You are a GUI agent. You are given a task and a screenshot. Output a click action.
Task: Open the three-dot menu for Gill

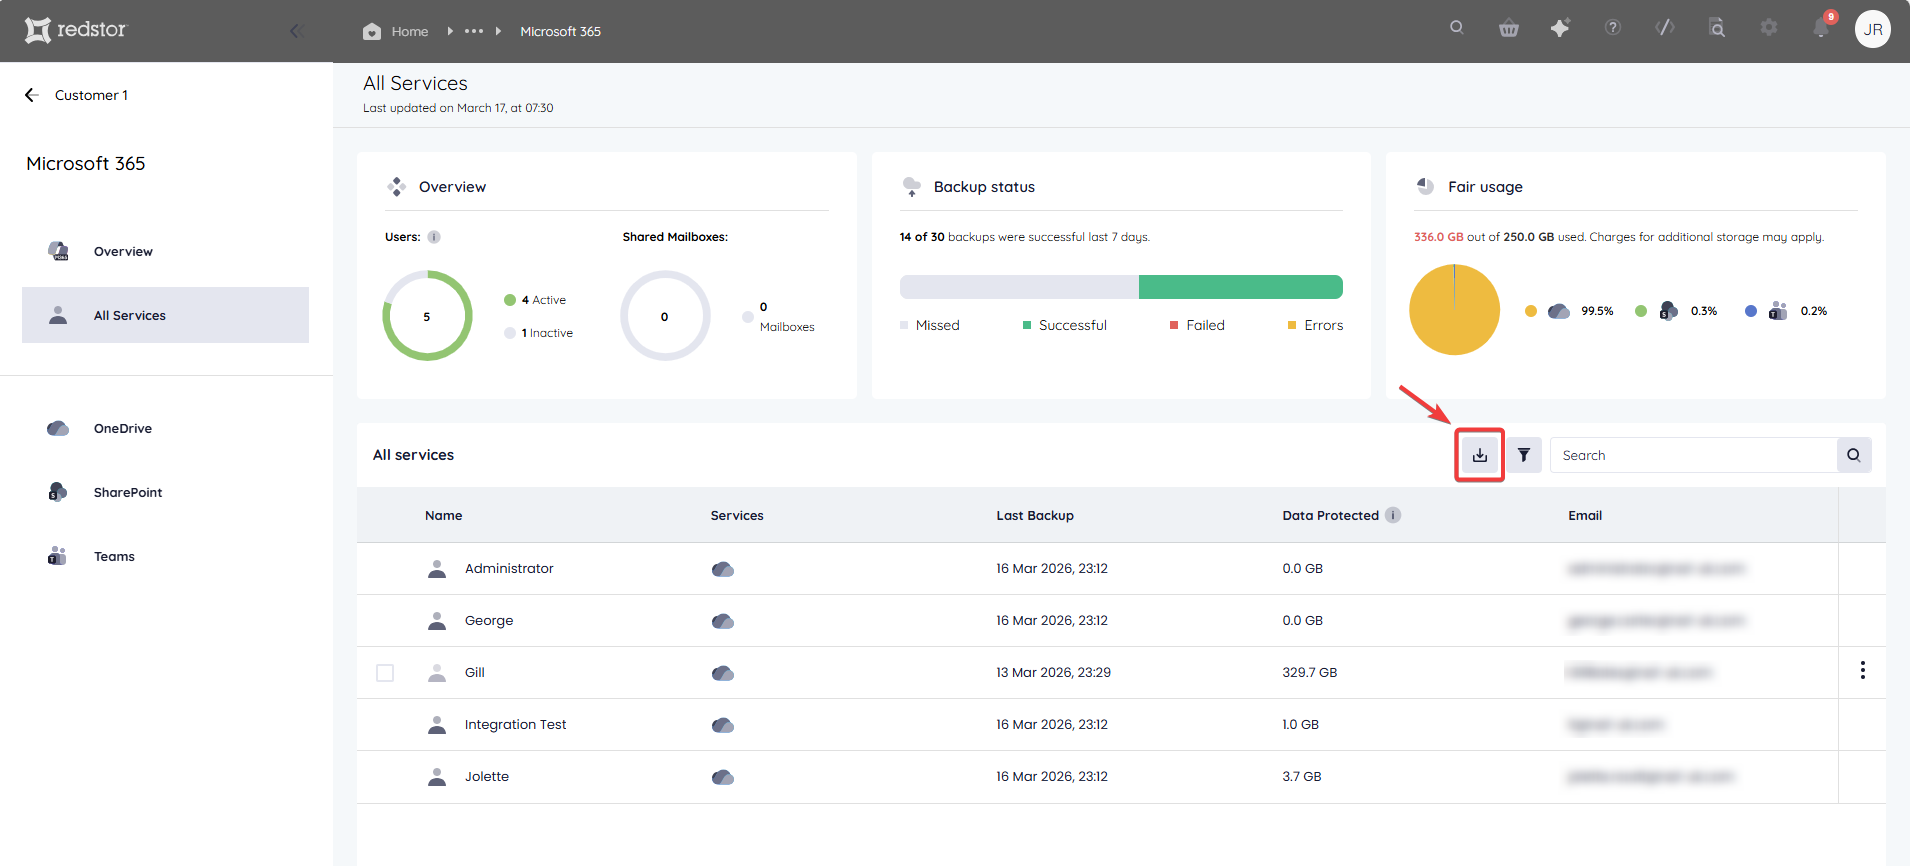pyautogui.click(x=1862, y=670)
